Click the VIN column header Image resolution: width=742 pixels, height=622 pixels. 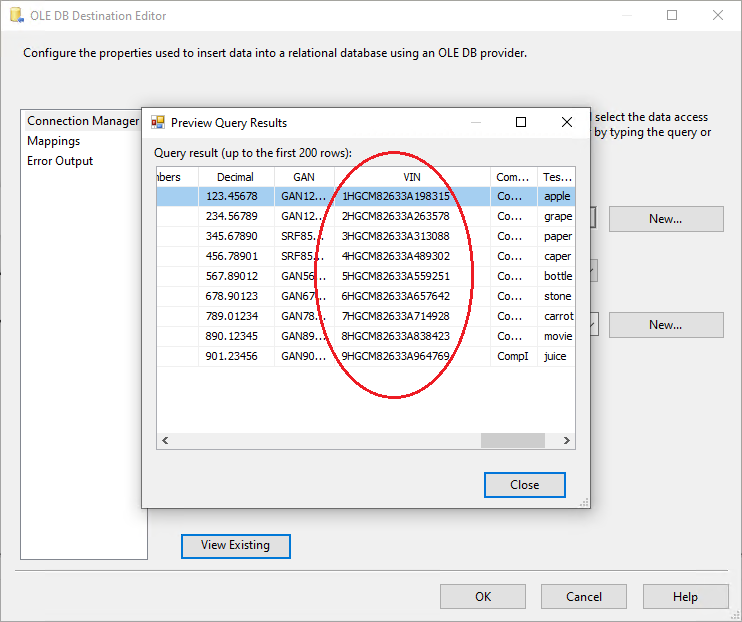pos(413,177)
